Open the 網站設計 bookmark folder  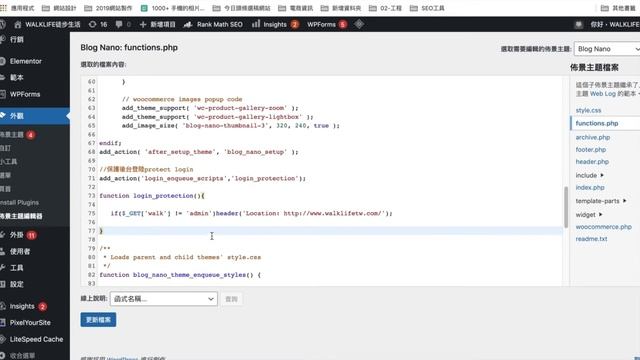[x=60, y=8]
